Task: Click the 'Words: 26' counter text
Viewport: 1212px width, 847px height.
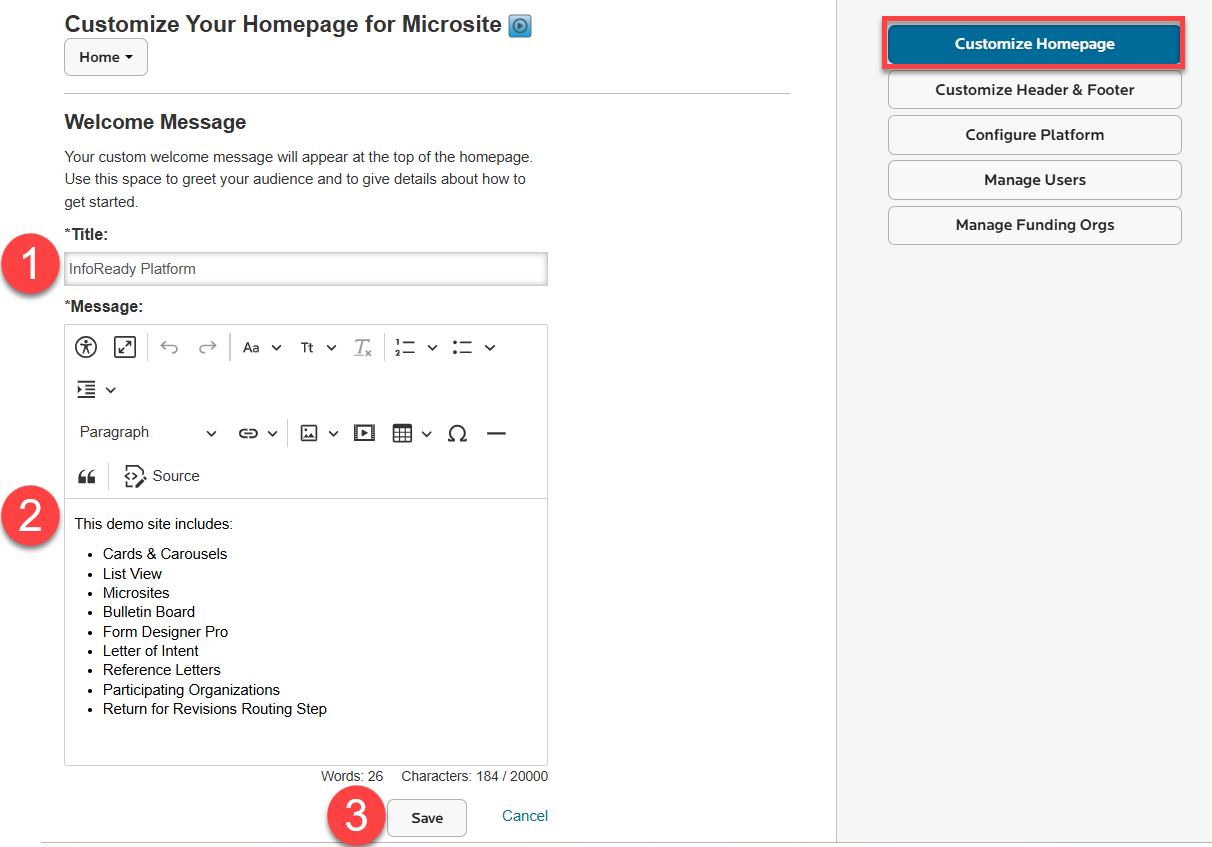Action: pos(352,777)
